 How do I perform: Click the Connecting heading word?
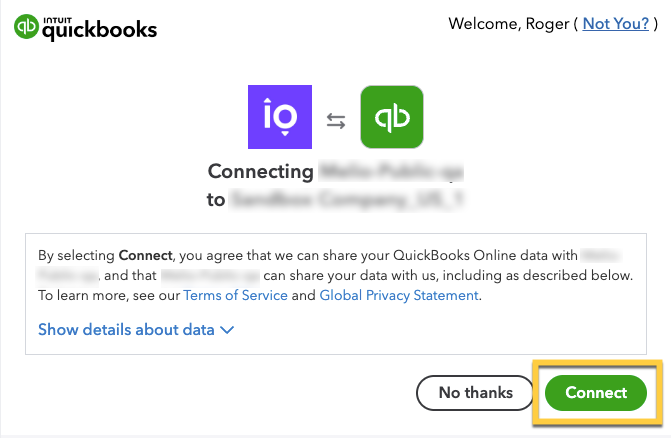[x=259, y=172]
